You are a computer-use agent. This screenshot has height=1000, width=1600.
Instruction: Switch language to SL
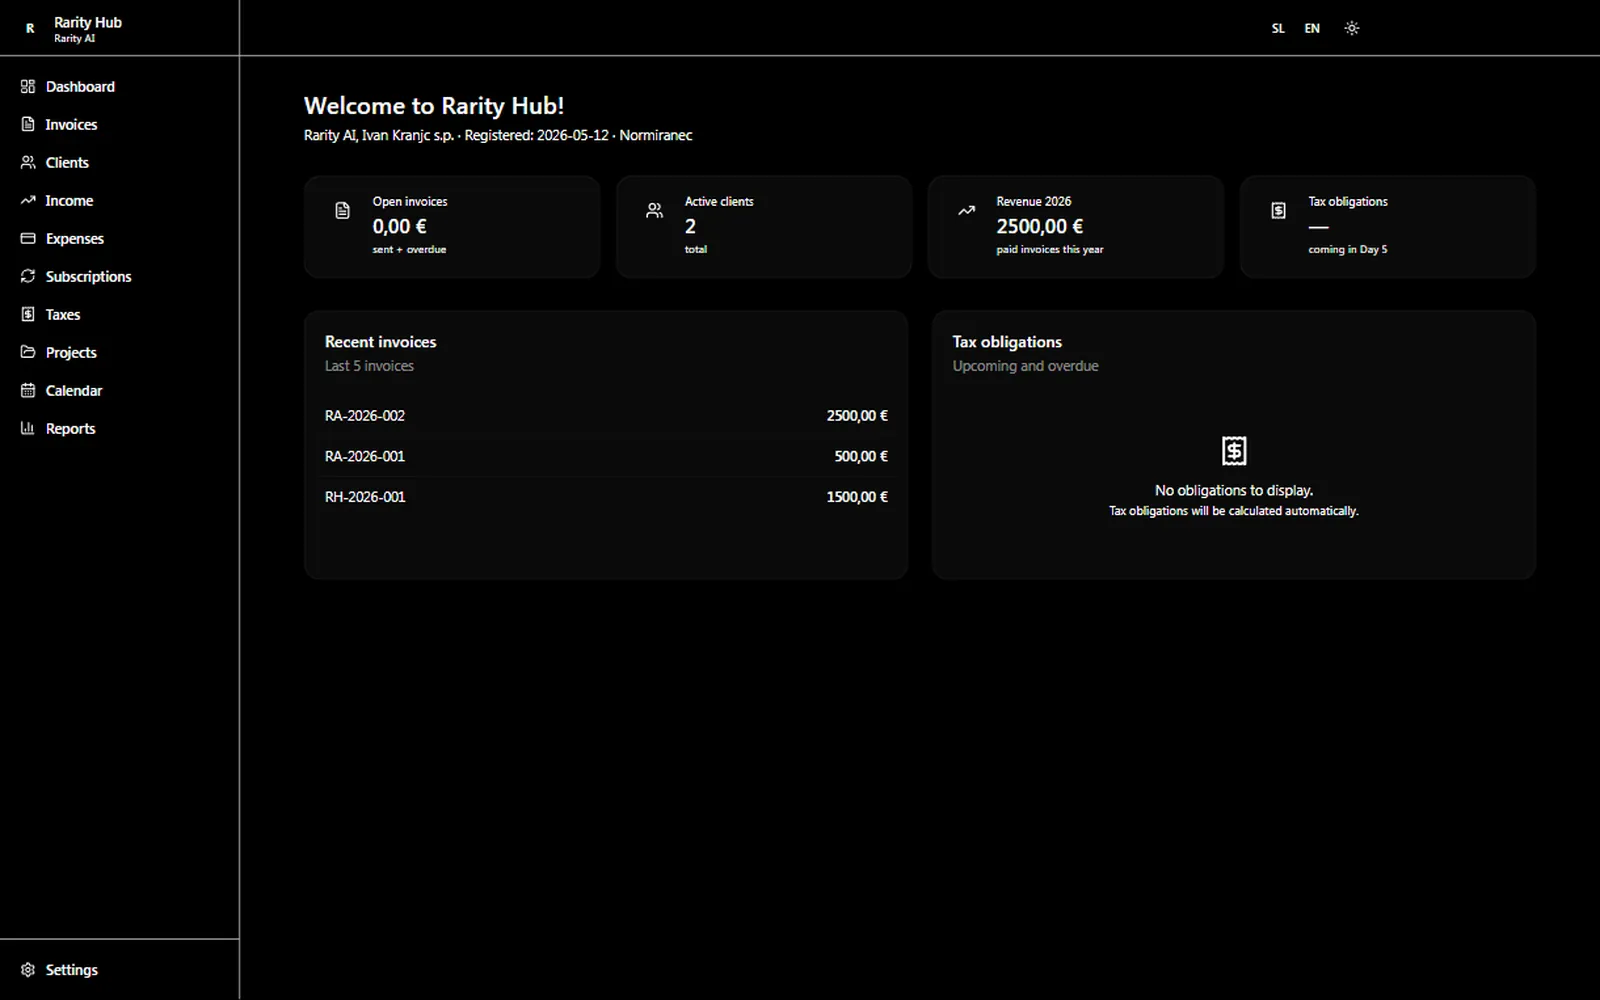click(x=1278, y=28)
